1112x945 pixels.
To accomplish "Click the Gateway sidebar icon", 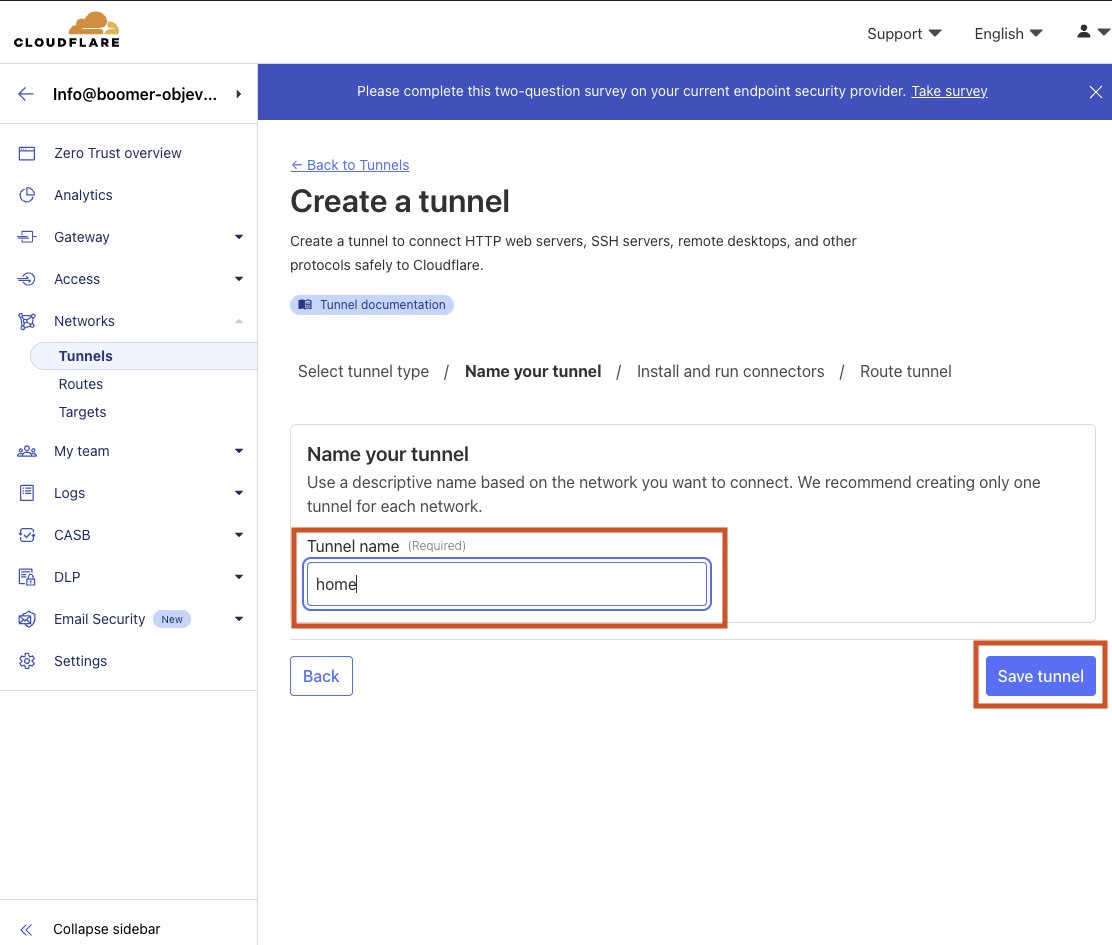I will [27, 237].
